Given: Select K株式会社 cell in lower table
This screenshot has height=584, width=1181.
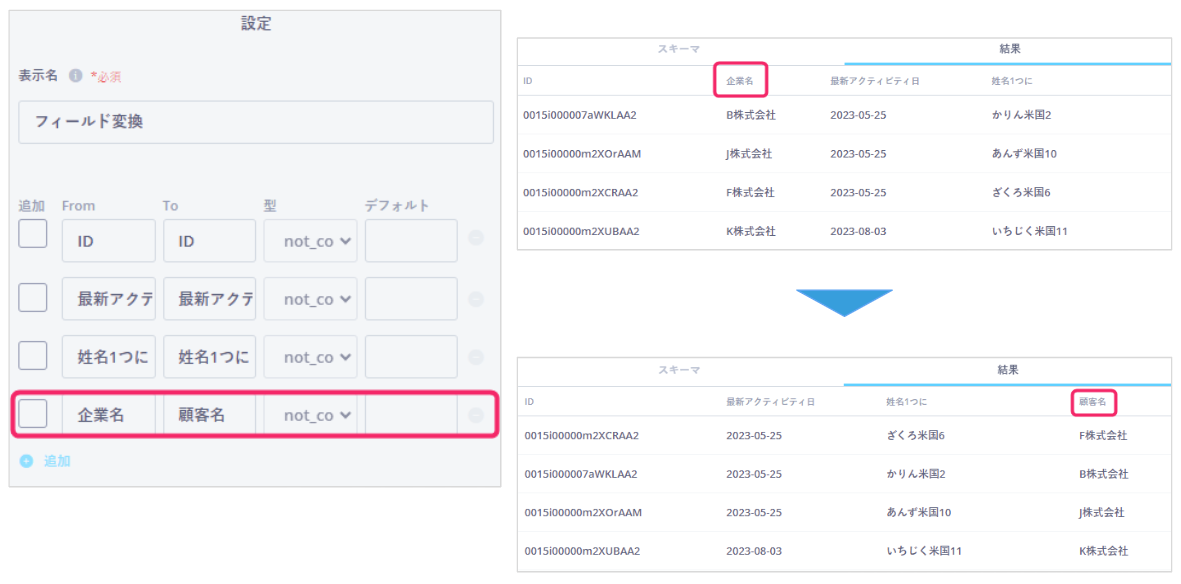Looking at the screenshot, I should click(1103, 551).
